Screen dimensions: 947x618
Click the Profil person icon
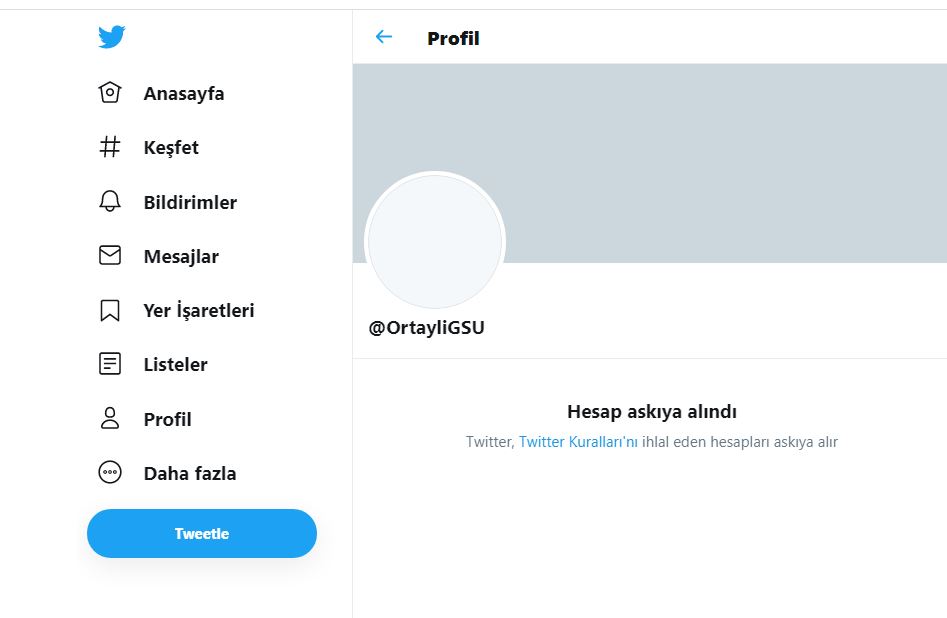click(110, 419)
